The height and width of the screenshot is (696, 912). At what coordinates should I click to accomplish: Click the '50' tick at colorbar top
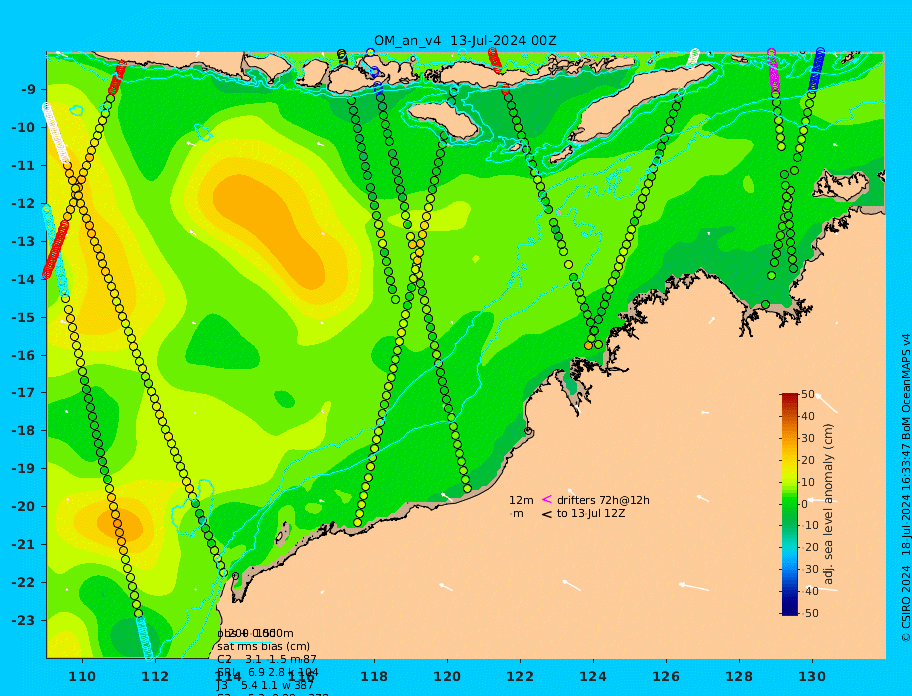pos(808,395)
